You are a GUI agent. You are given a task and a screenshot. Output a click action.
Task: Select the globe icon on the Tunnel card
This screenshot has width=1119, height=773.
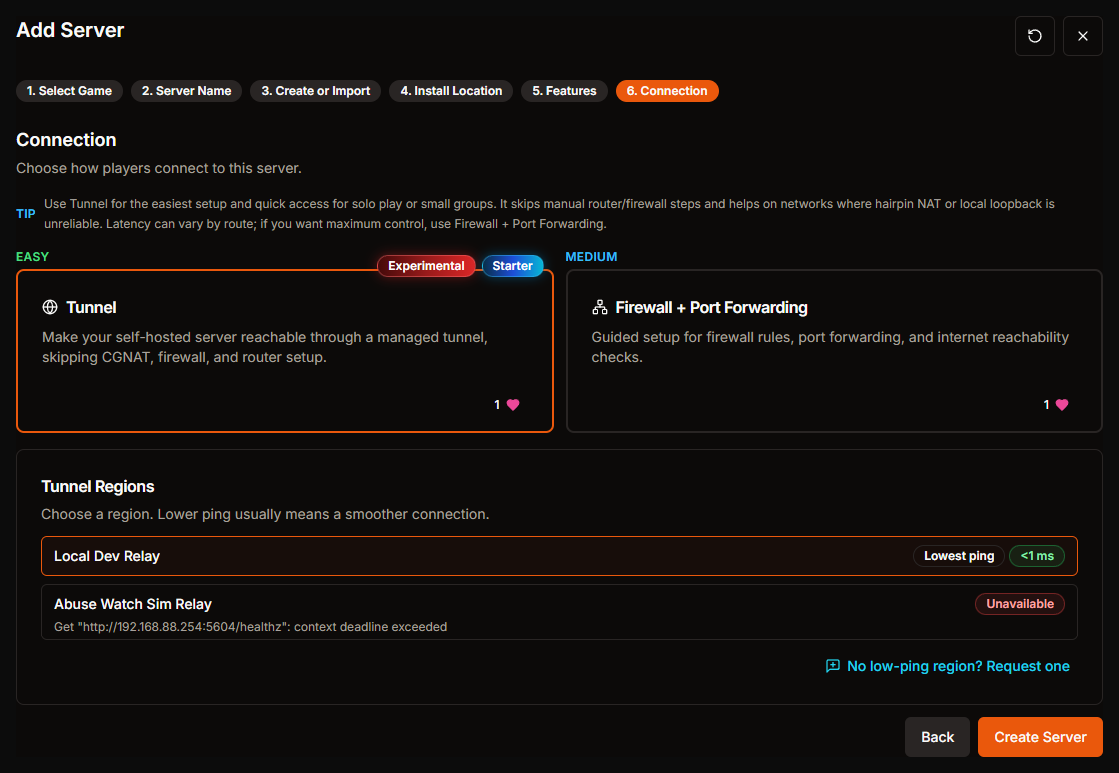(x=51, y=307)
